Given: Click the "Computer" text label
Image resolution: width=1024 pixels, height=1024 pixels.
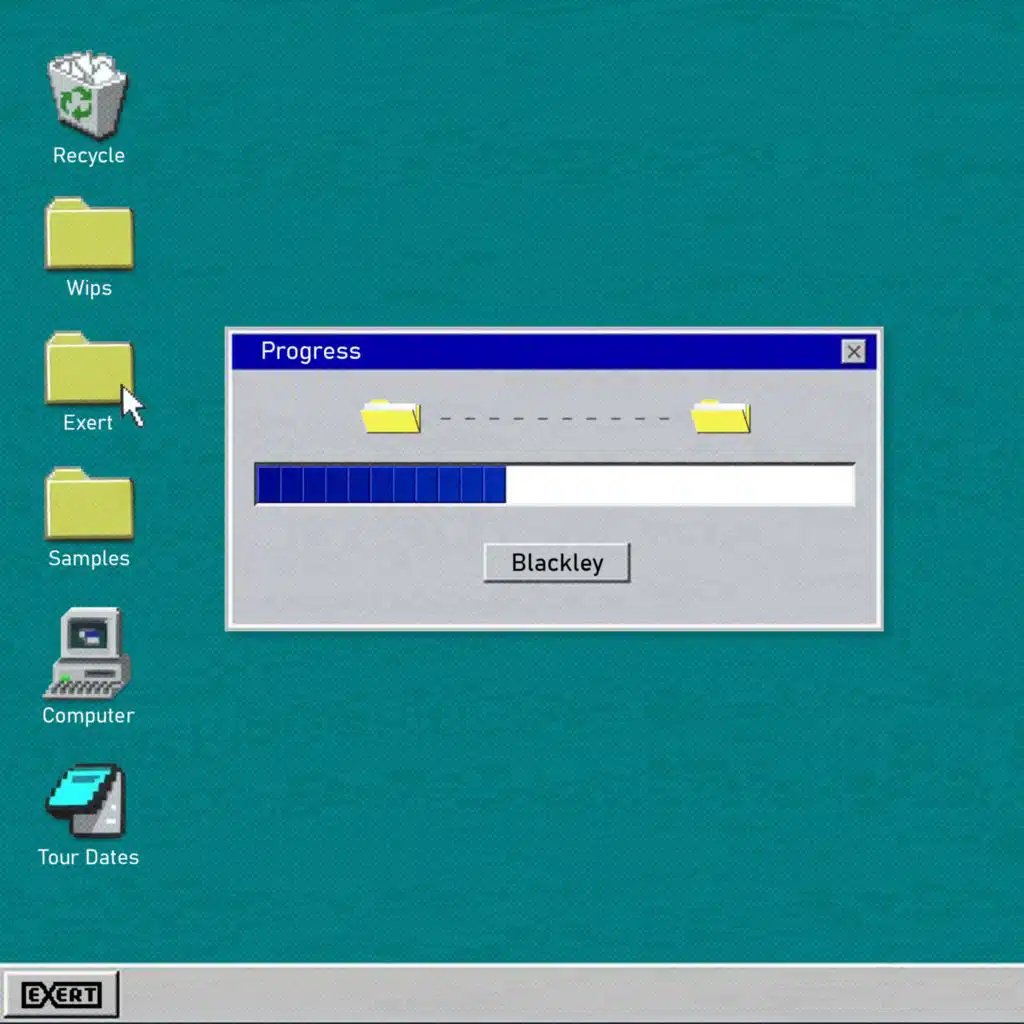Looking at the screenshot, I should [88, 716].
